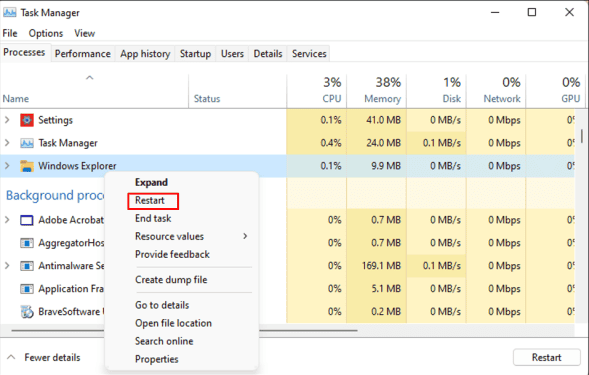Click the Adobe Acrobat process icon
The image size is (589, 375).
27,220
